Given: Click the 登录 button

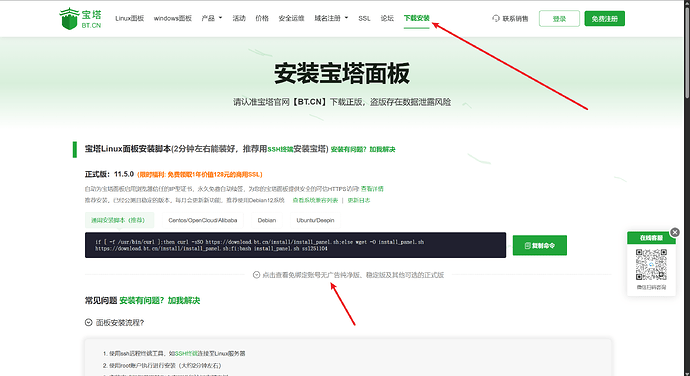Looking at the screenshot, I should point(559,18).
